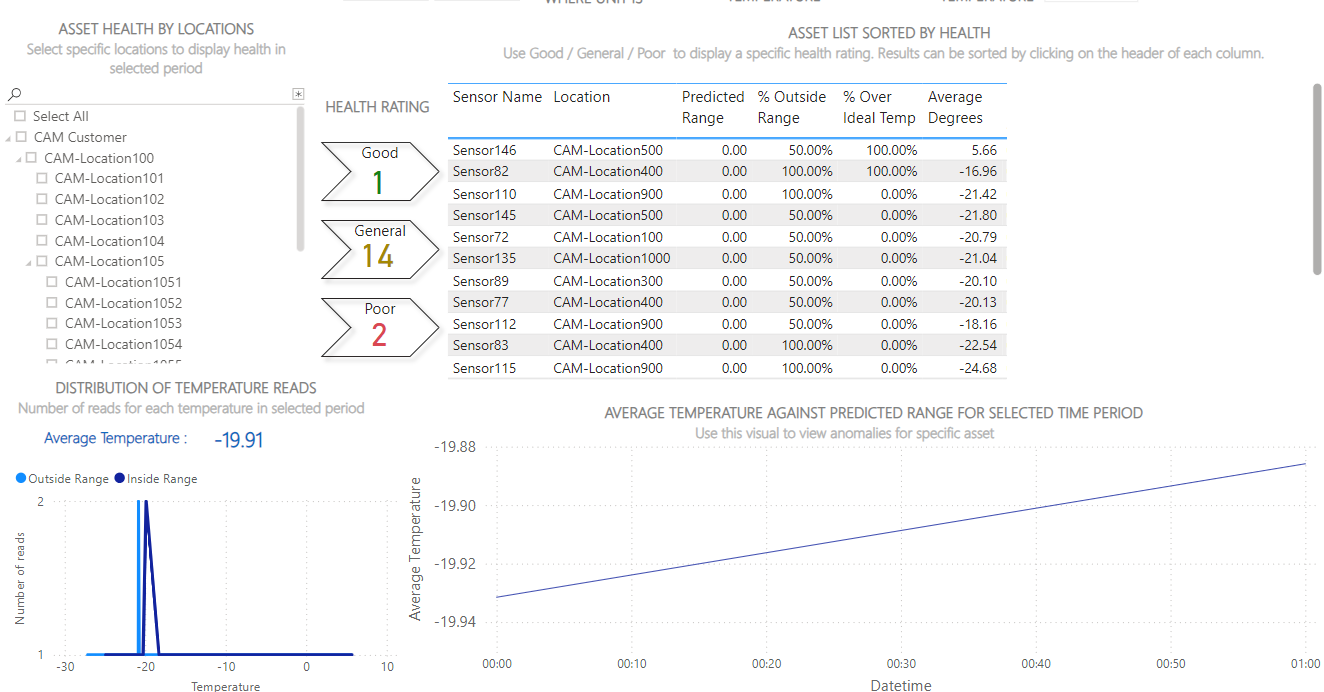Select the Good health rating arrow
The width and height of the screenshot is (1324, 692).
379,172
